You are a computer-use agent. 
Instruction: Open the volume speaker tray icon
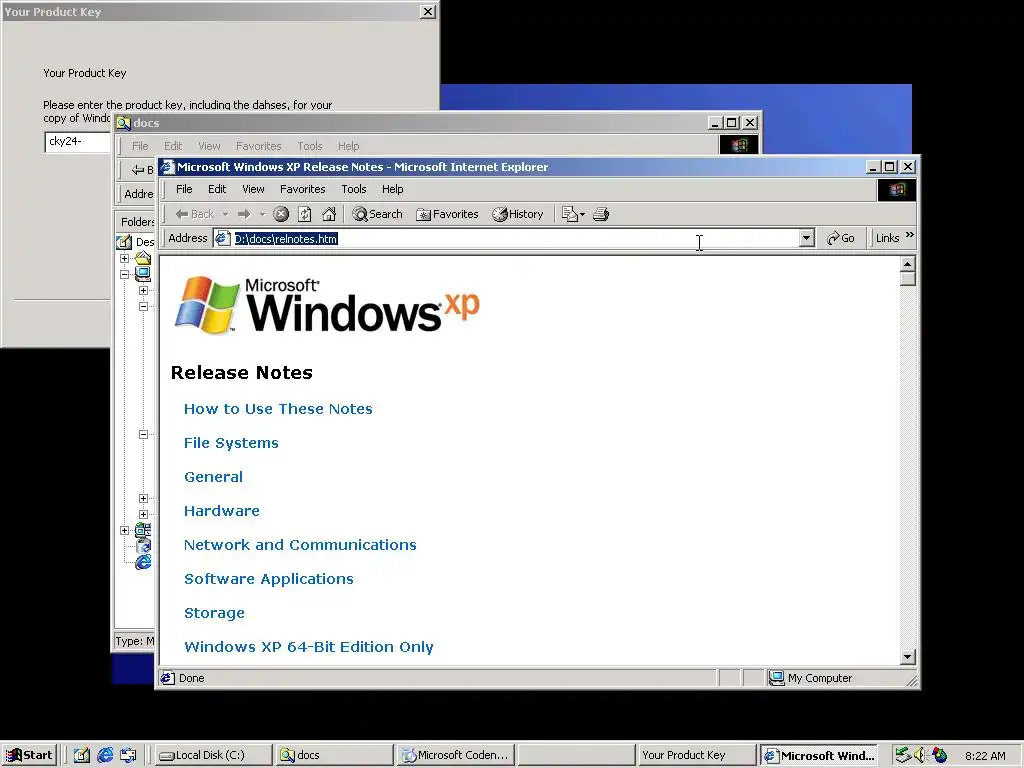pos(921,755)
